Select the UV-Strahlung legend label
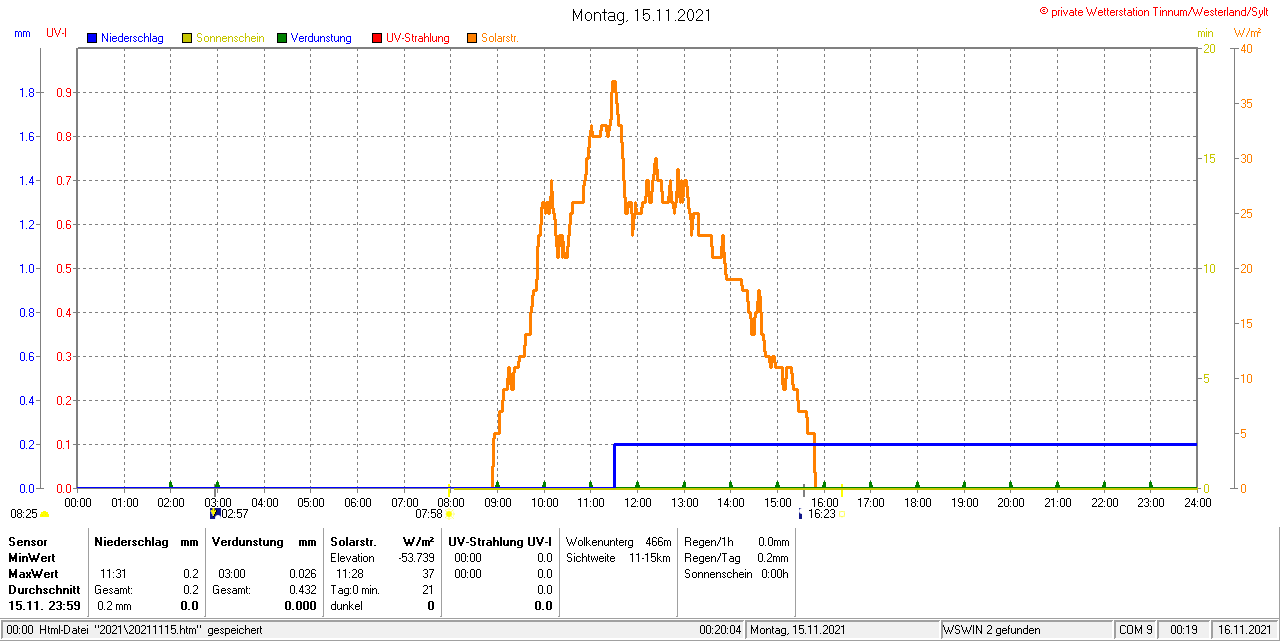The width and height of the screenshot is (1280, 641). (x=418, y=38)
